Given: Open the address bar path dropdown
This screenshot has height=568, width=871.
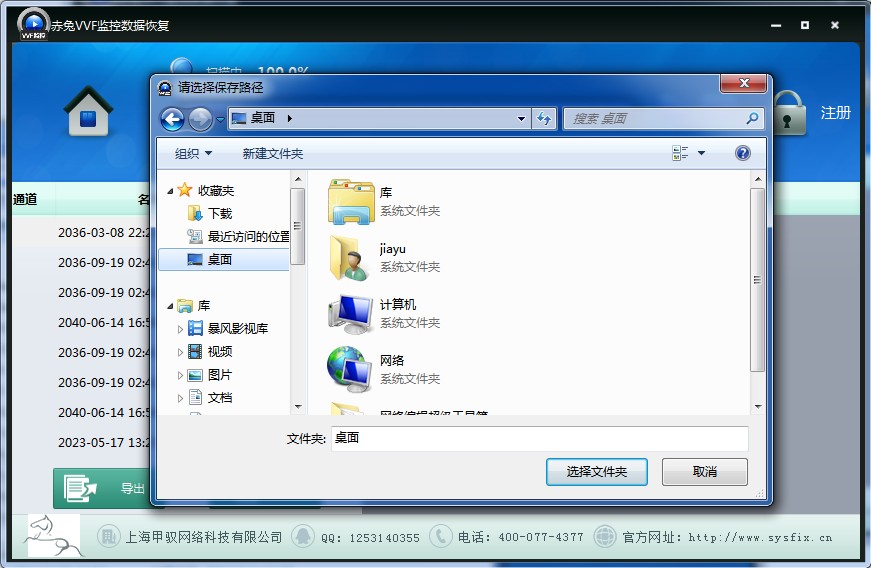Looking at the screenshot, I should click(521, 119).
